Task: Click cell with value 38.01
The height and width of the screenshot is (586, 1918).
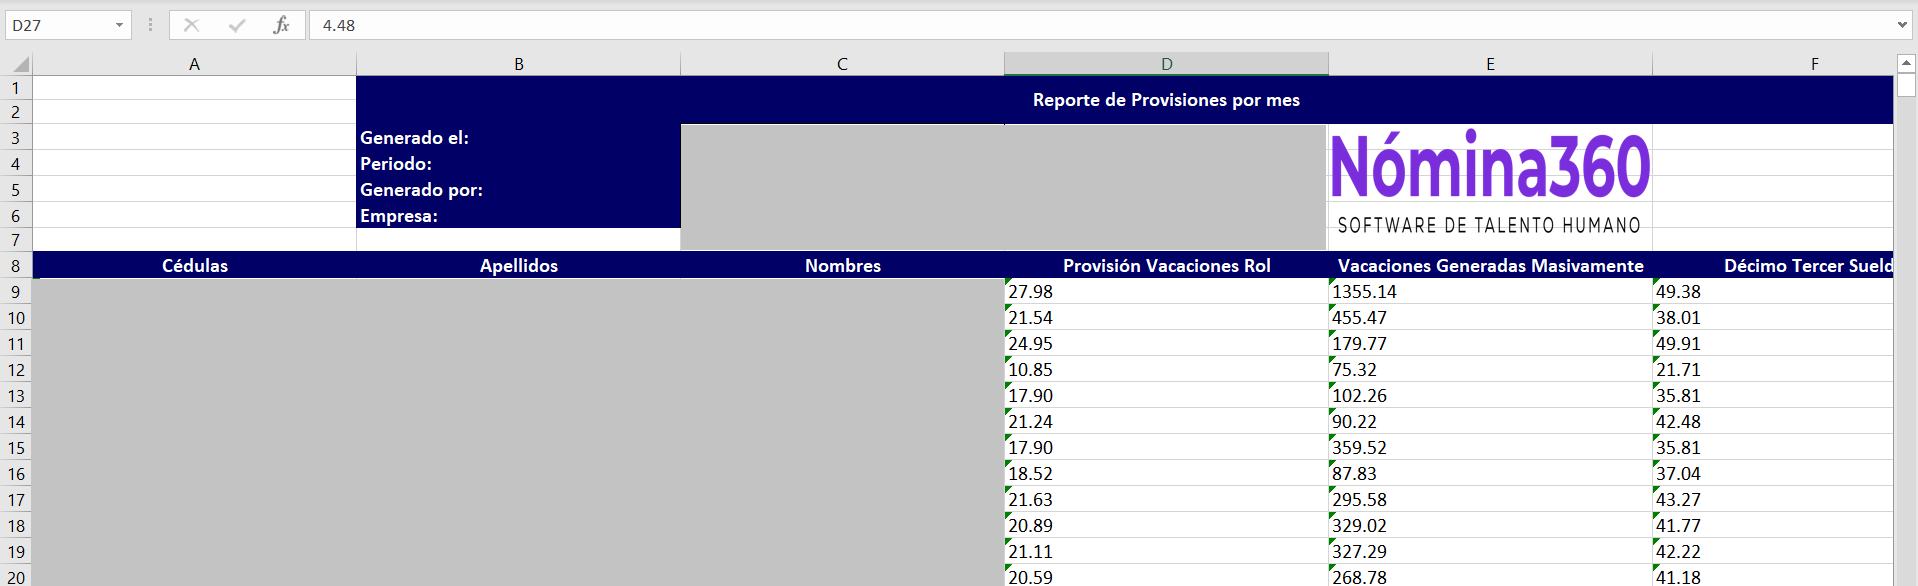Action: pyautogui.click(x=1773, y=318)
